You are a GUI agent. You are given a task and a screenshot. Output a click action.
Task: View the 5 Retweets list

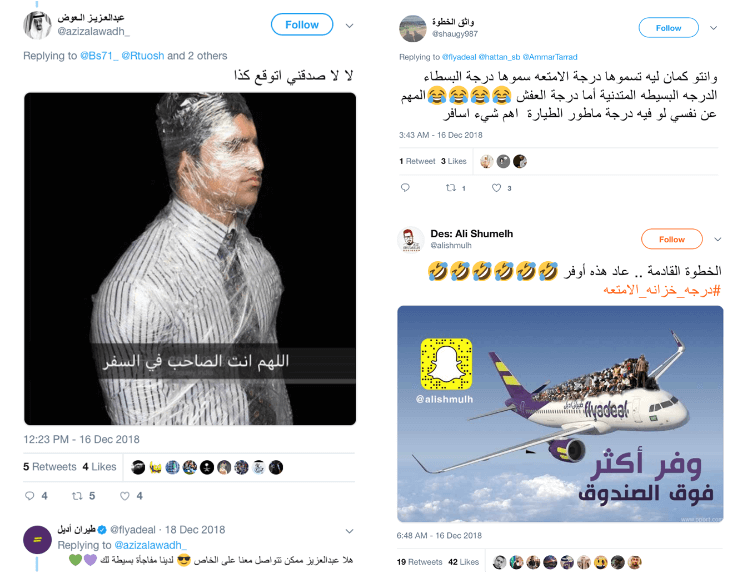tap(50, 467)
